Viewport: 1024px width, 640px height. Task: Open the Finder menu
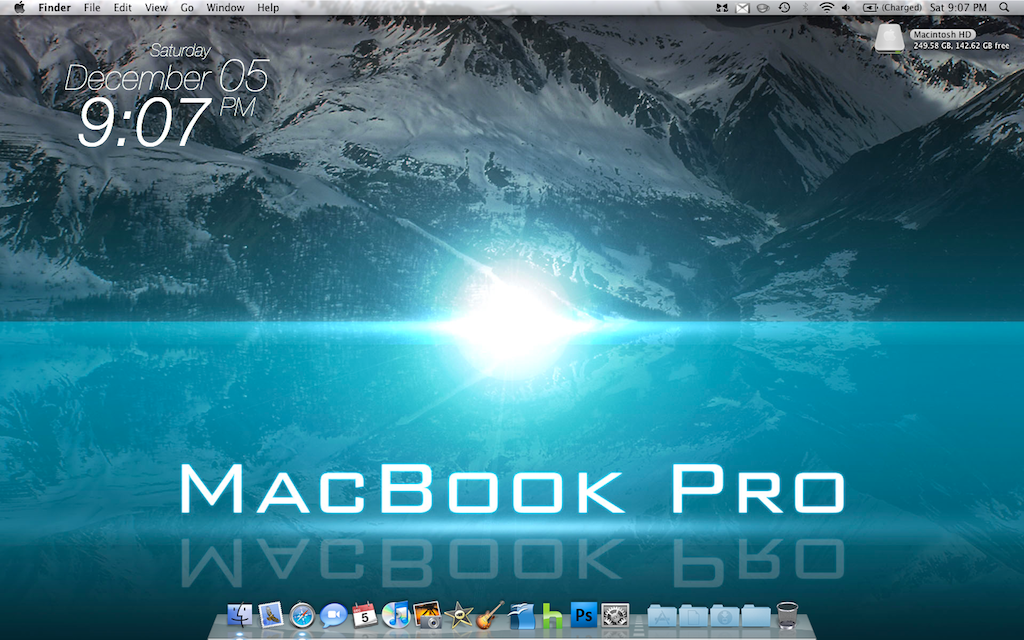tap(54, 8)
